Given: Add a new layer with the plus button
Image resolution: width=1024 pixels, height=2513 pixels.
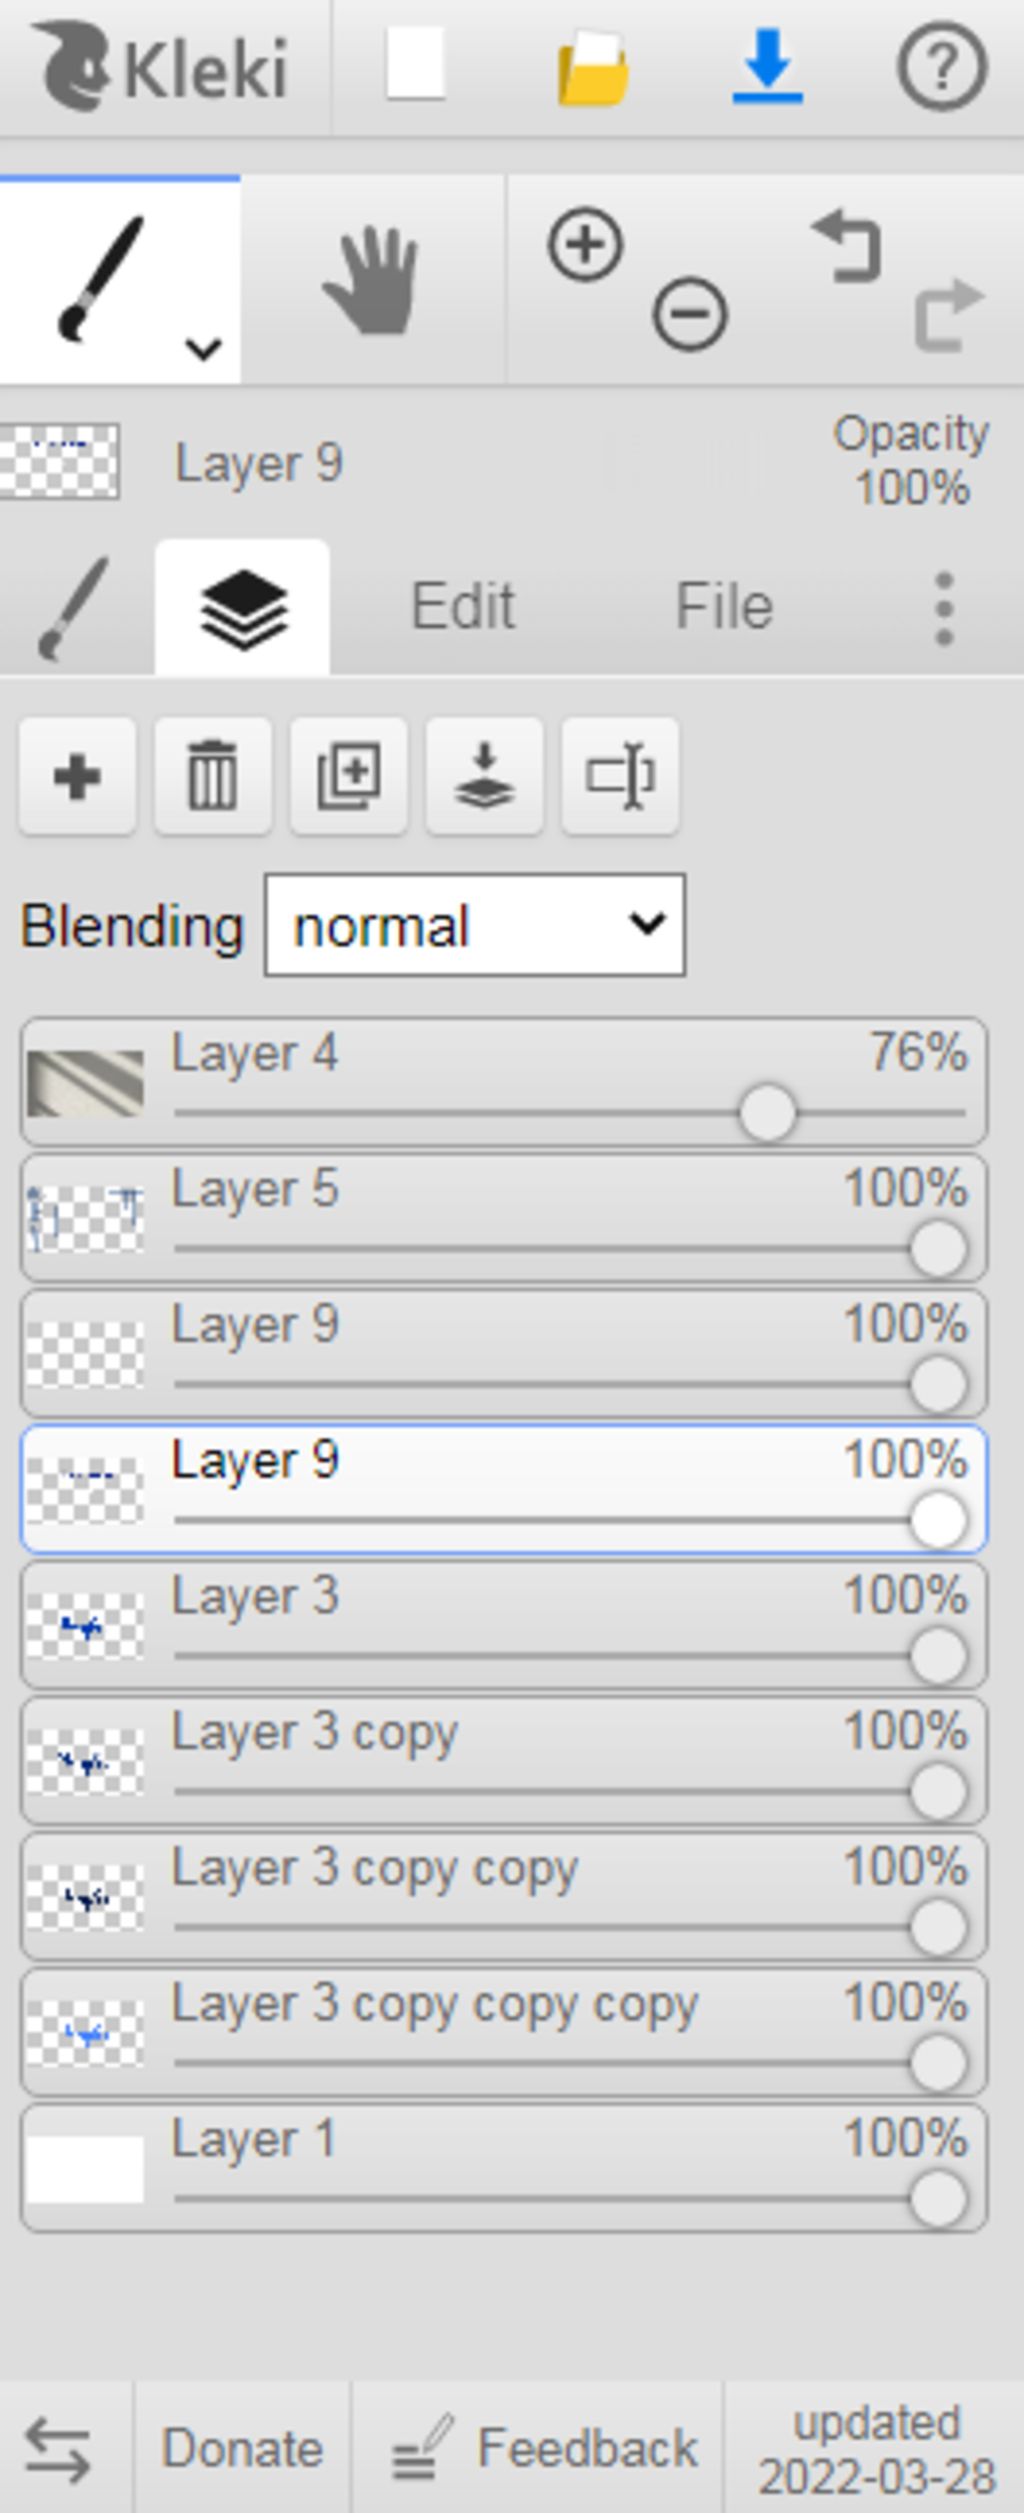Looking at the screenshot, I should pyautogui.click(x=77, y=775).
